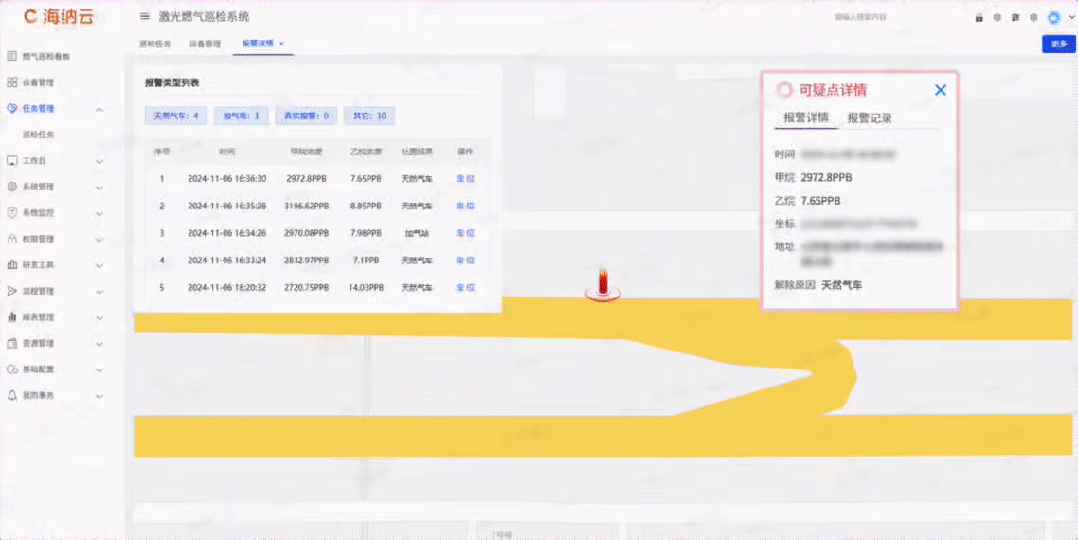Expand the 系统管理 sidebar group
Image resolution: width=1078 pixels, height=540 pixels.
click(x=100, y=187)
